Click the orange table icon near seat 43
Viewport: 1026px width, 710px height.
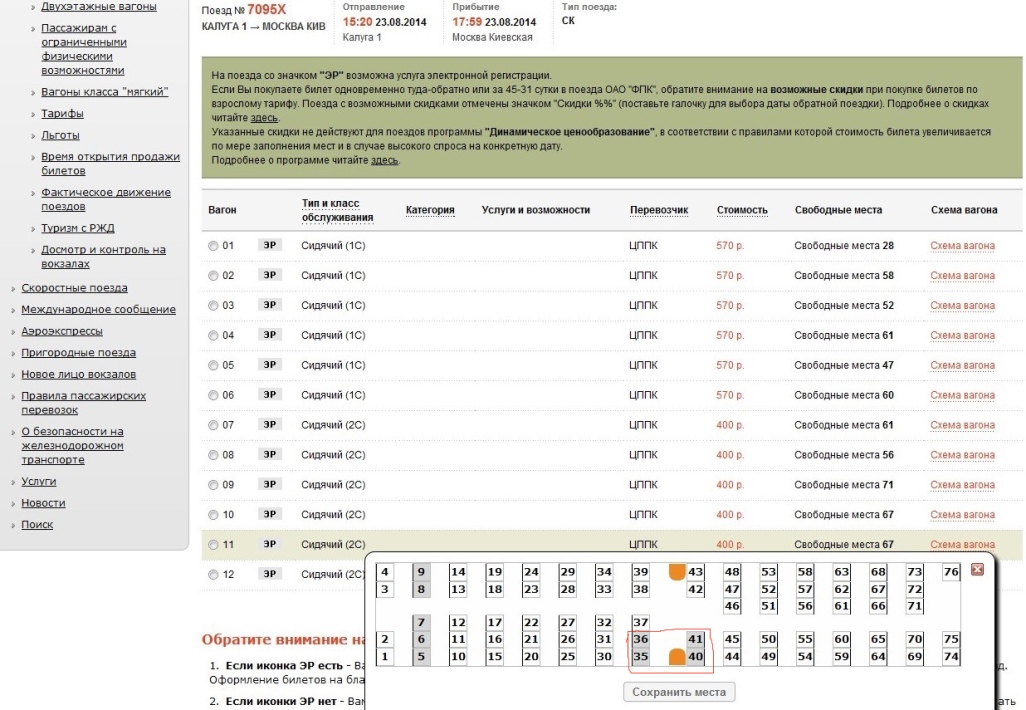click(x=677, y=571)
